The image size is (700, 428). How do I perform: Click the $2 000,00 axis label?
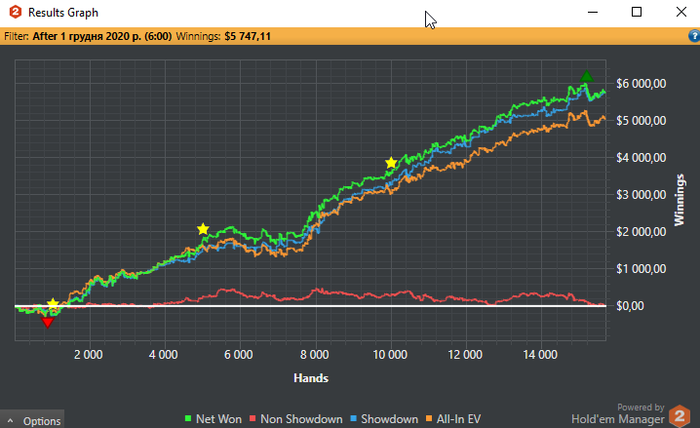pos(641,232)
